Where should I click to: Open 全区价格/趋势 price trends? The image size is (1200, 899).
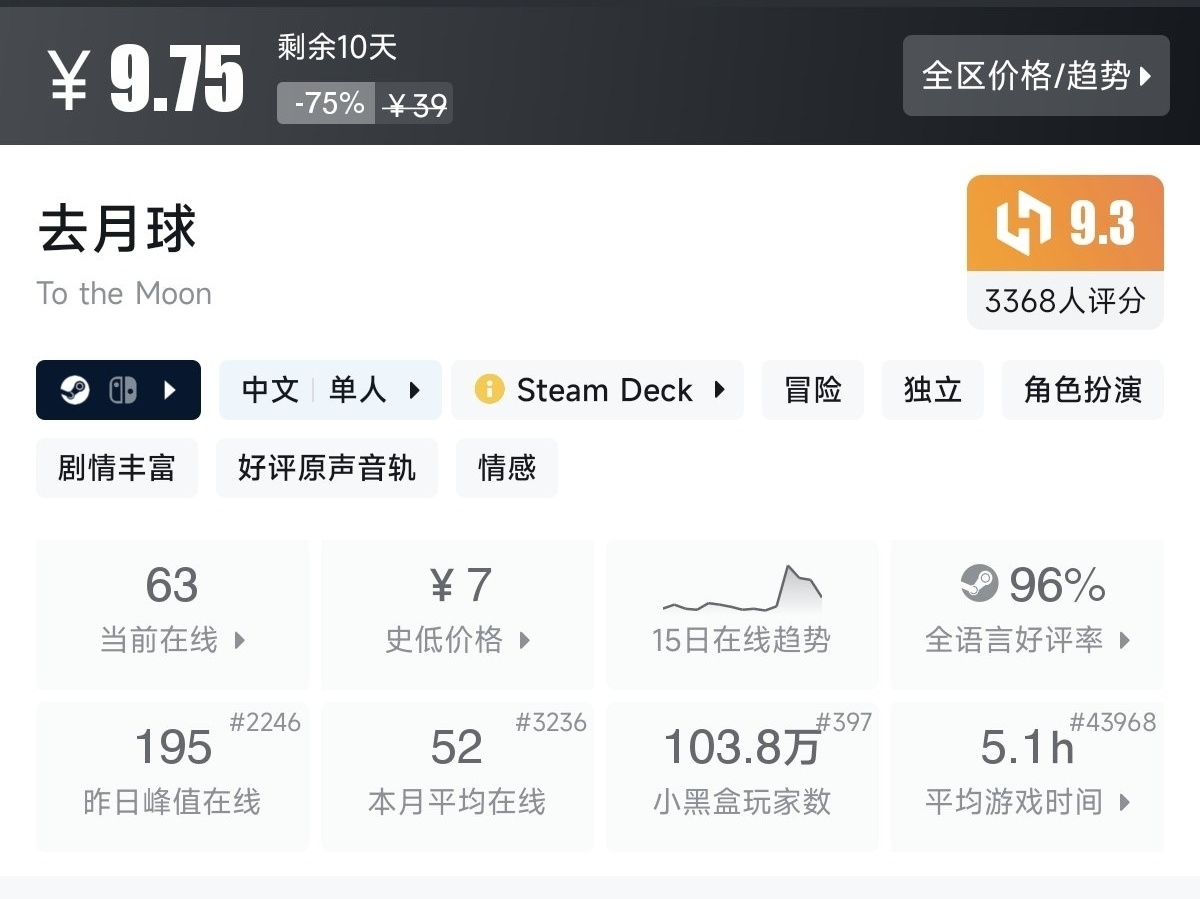click(x=1036, y=76)
